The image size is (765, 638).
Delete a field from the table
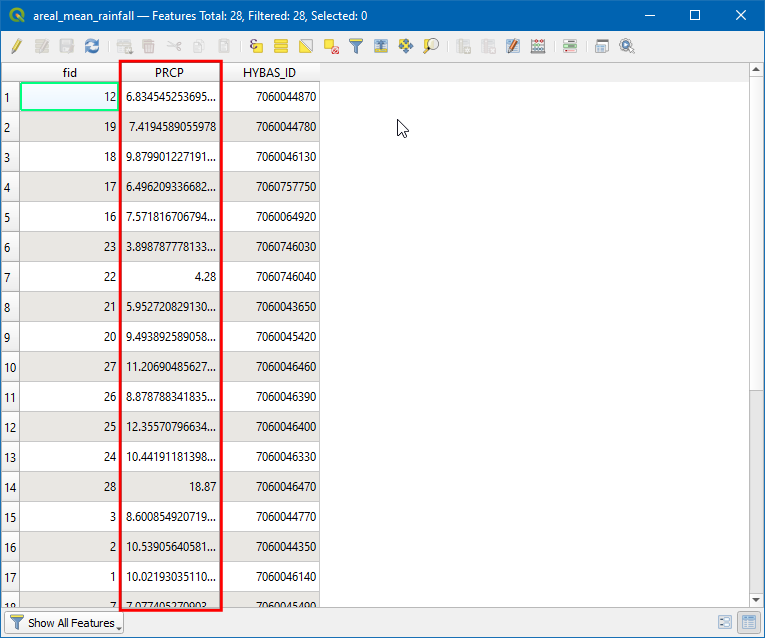(488, 46)
